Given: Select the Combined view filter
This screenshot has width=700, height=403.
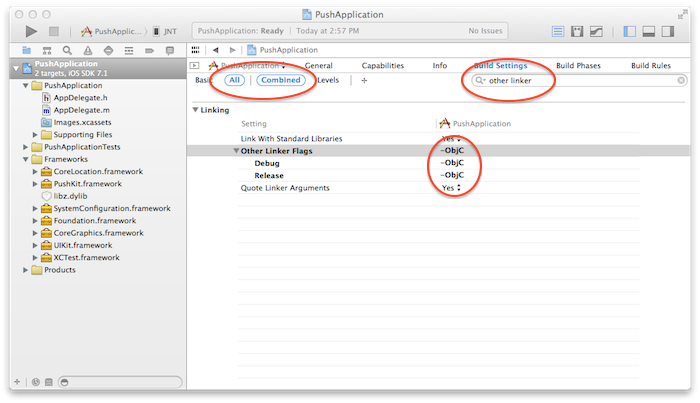Looking at the screenshot, I should coord(281,80).
